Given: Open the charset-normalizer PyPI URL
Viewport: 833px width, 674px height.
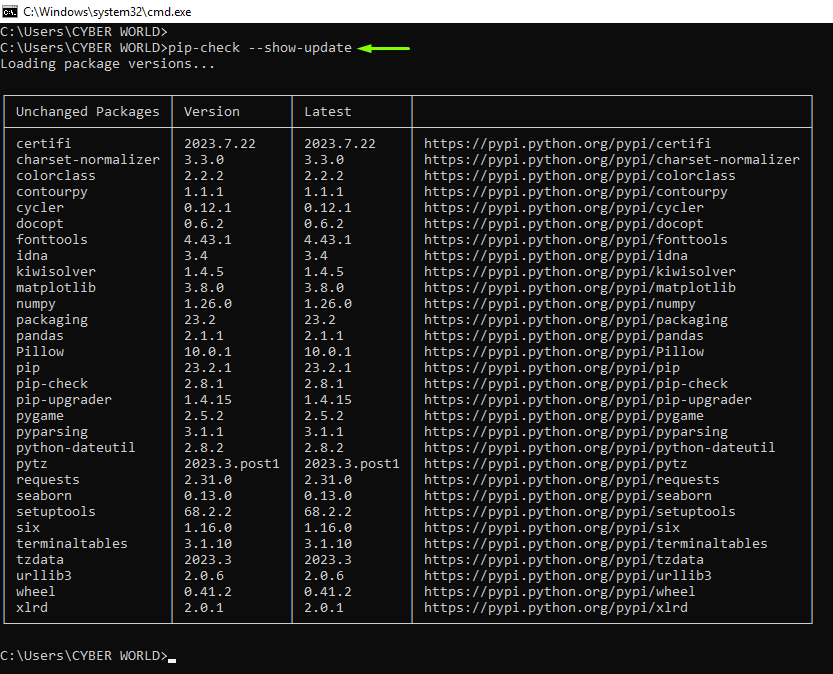Looking at the screenshot, I should point(611,159).
